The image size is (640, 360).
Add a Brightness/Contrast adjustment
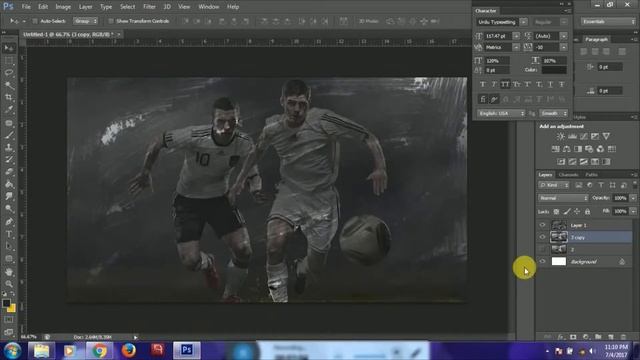561,136
